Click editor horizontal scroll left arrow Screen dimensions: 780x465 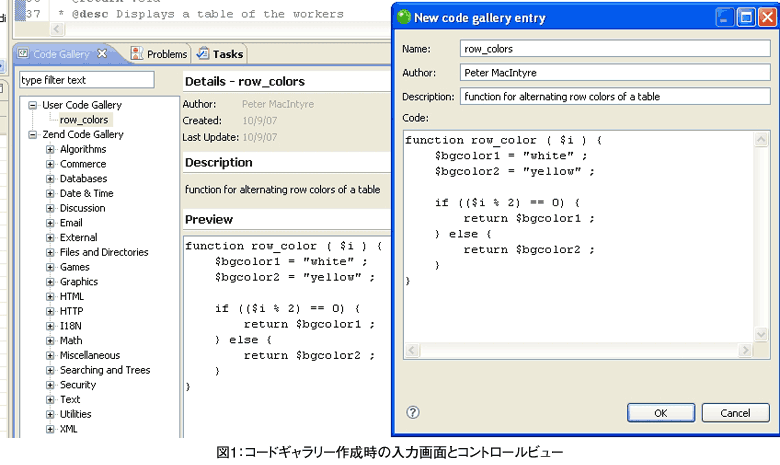click(57, 29)
